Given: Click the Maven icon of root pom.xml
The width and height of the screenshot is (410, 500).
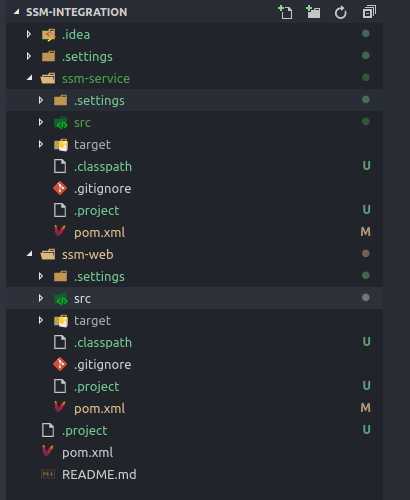Looking at the screenshot, I should 47,452.
